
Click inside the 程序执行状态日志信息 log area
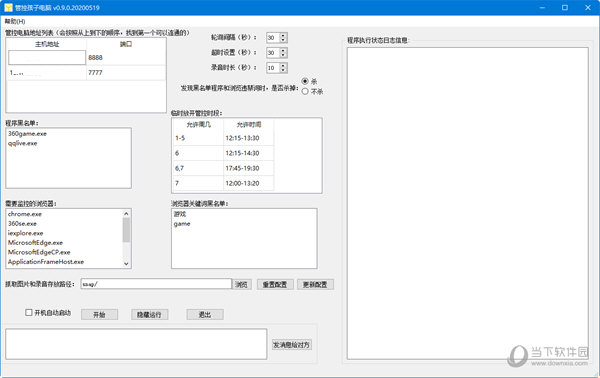(x=468, y=203)
